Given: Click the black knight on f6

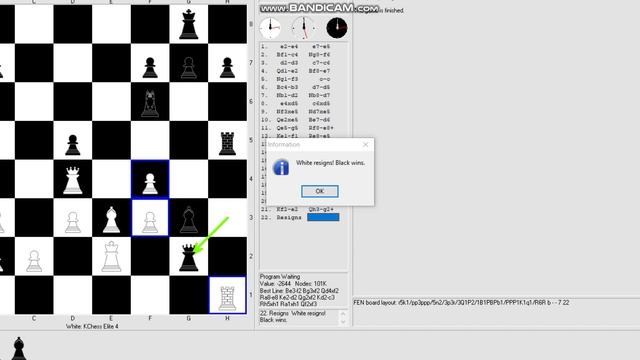Looking at the screenshot, I should pos(150,103).
